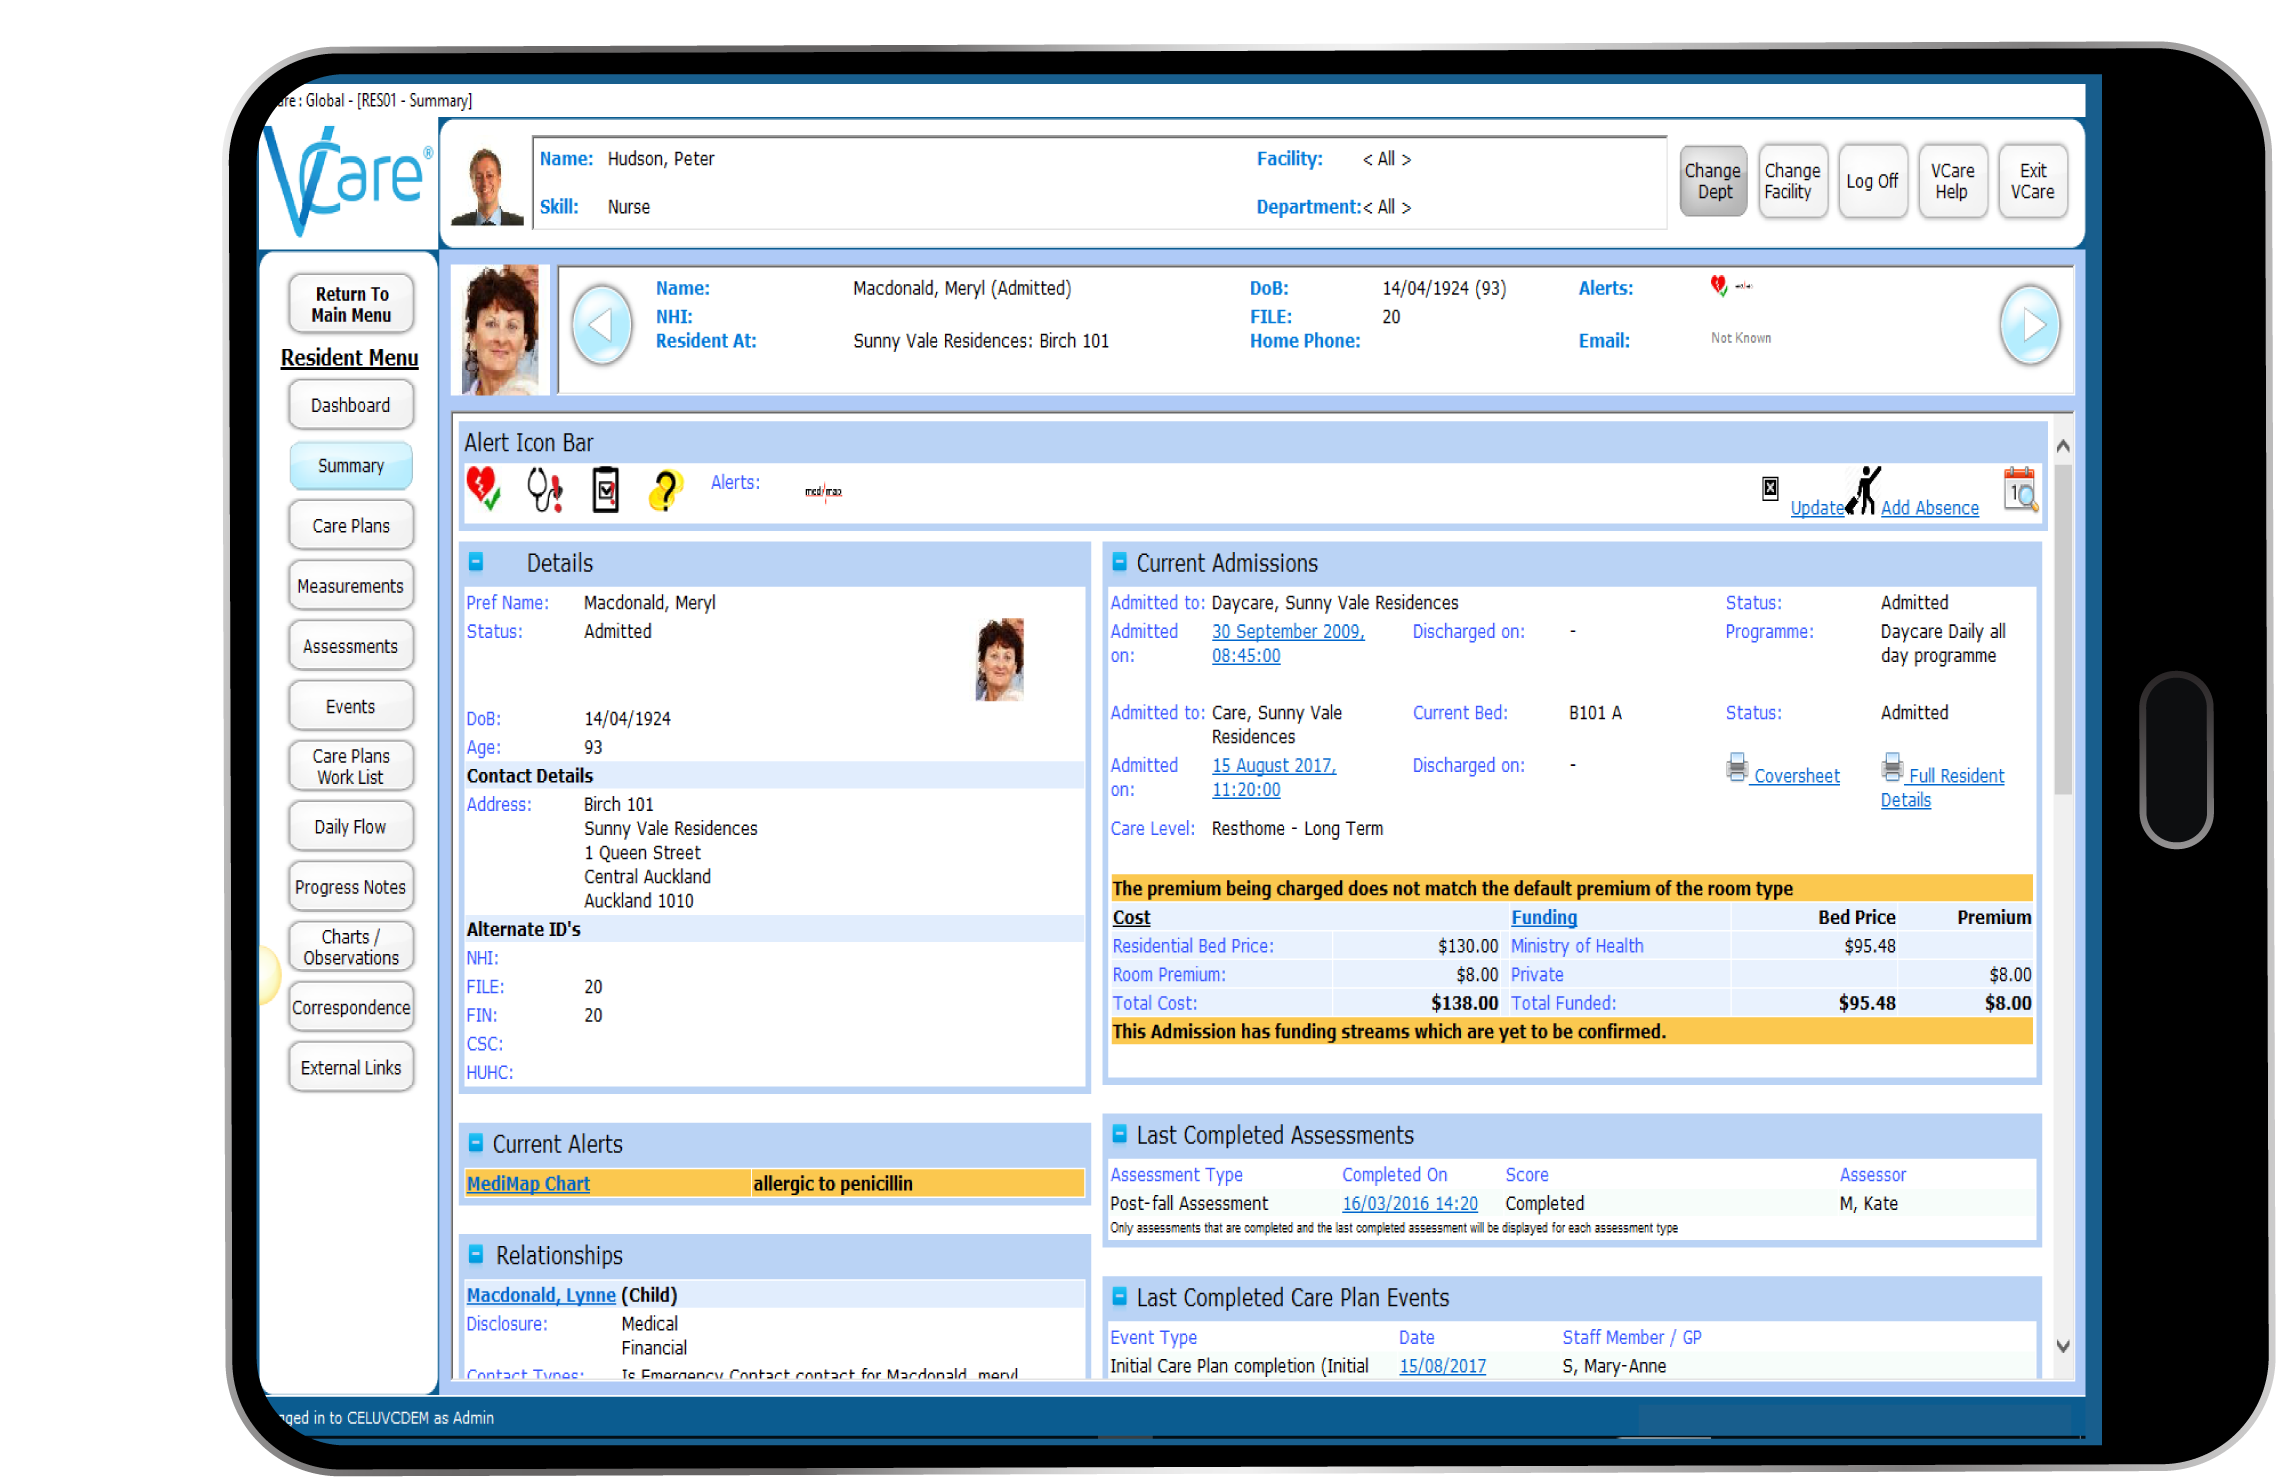Collapse the Details panel
The height and width of the screenshot is (1477, 2276).
pyautogui.click(x=476, y=562)
